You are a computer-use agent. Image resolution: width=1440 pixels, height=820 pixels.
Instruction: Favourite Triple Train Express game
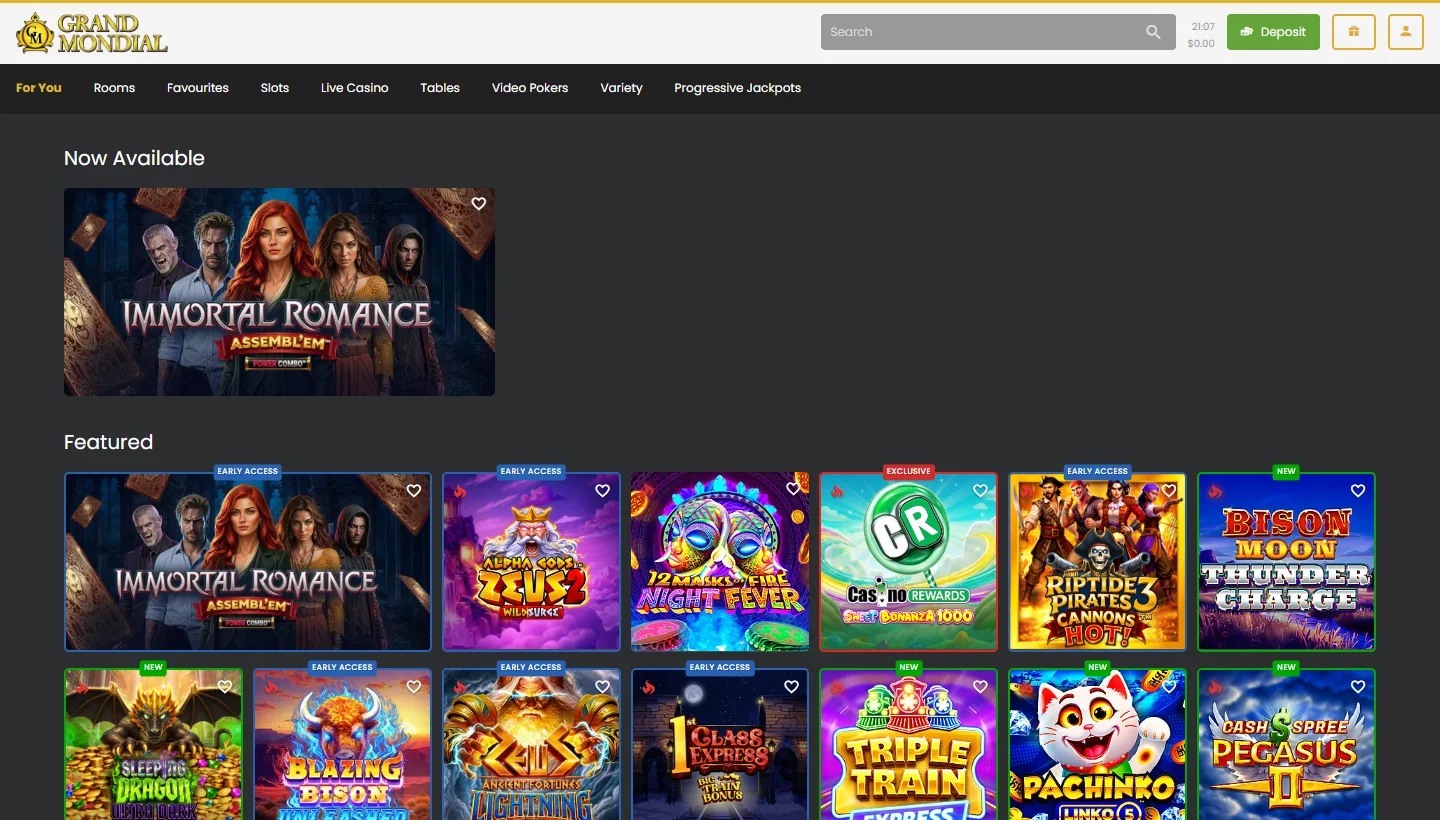(x=981, y=687)
